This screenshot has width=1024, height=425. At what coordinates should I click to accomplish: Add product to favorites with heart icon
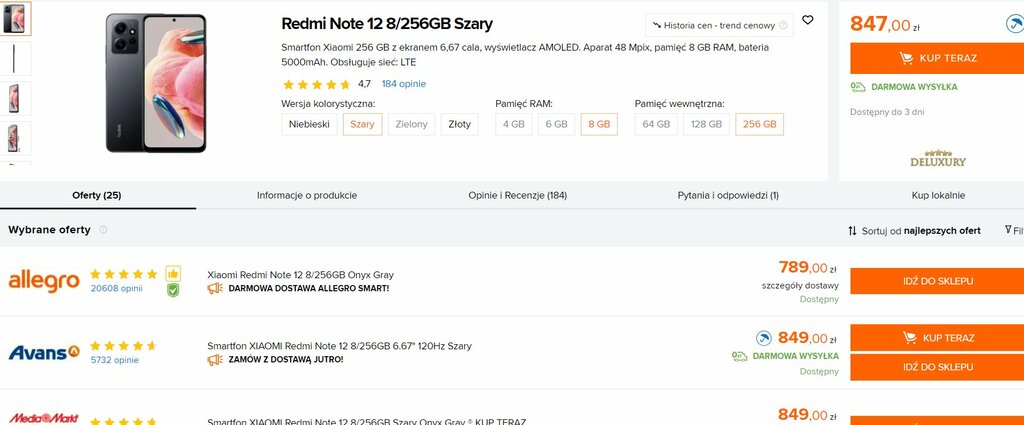(x=808, y=20)
